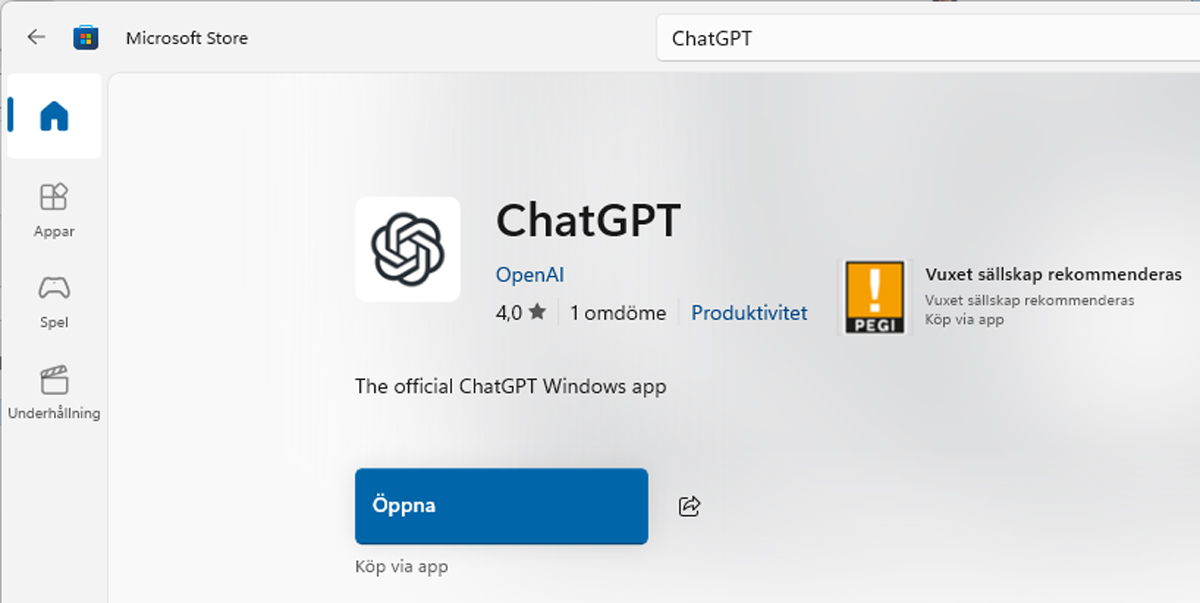
Task: Switch to the Underhållning section
Action: (54, 392)
